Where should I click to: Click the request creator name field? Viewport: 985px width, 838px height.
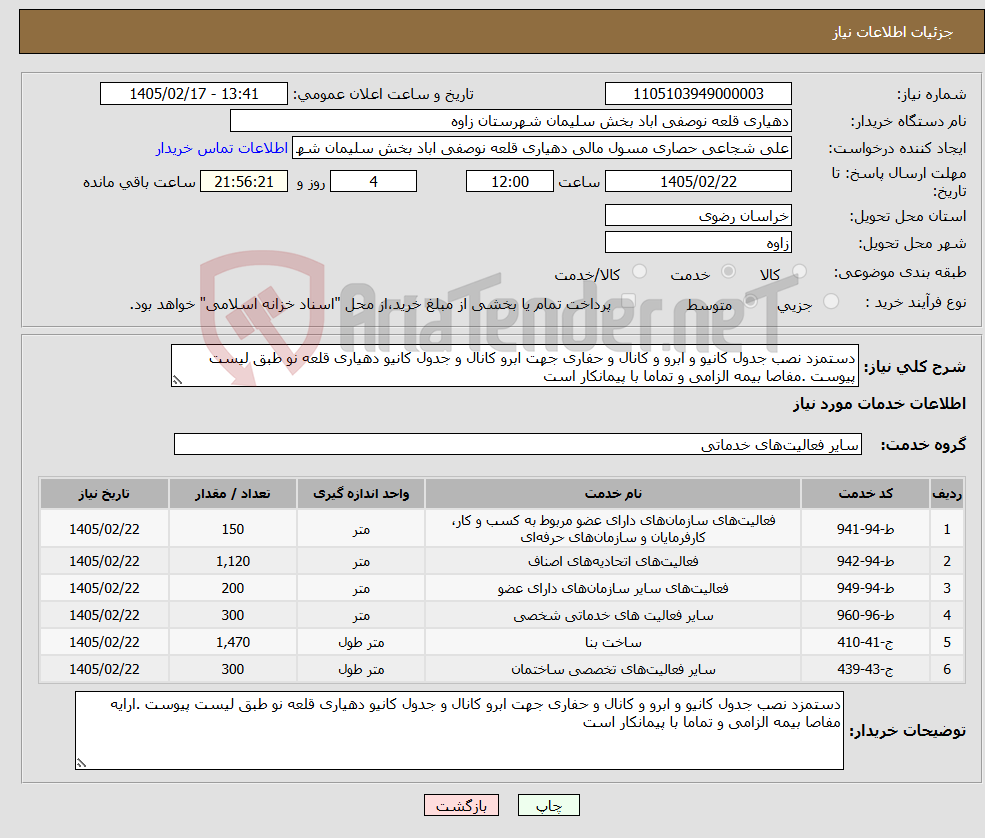[x=541, y=148]
